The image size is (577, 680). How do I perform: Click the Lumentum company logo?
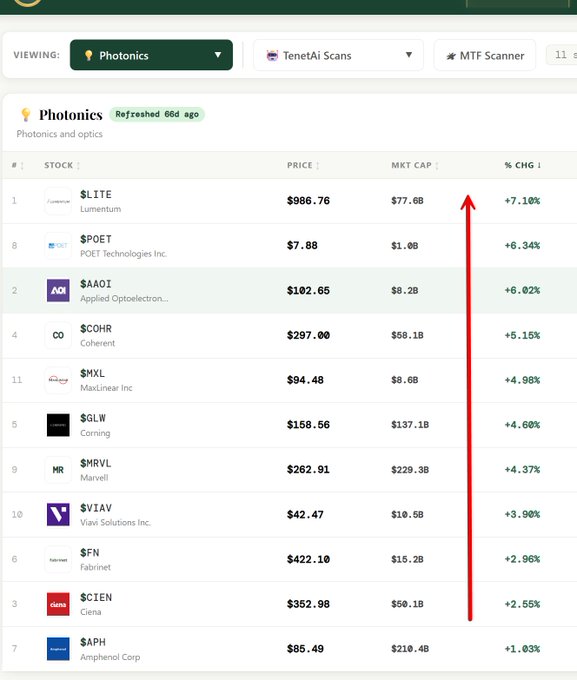tap(58, 201)
